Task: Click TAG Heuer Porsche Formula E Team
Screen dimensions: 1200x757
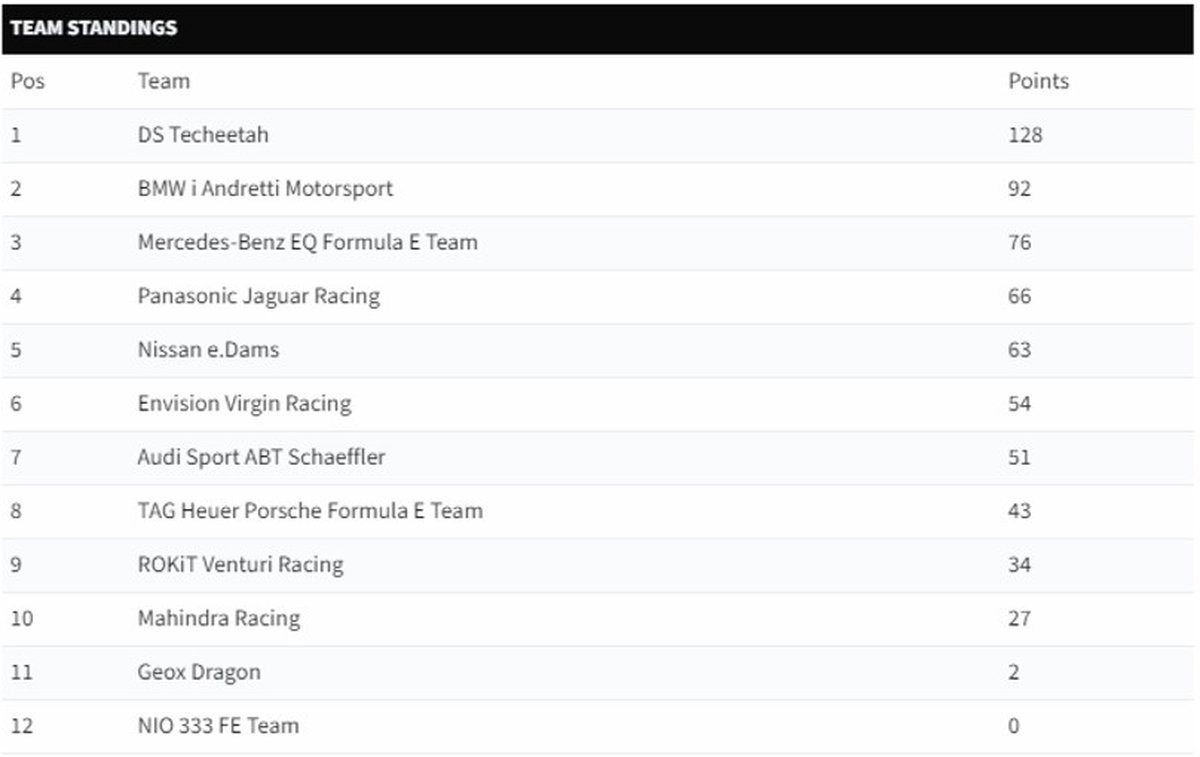Action: point(310,512)
